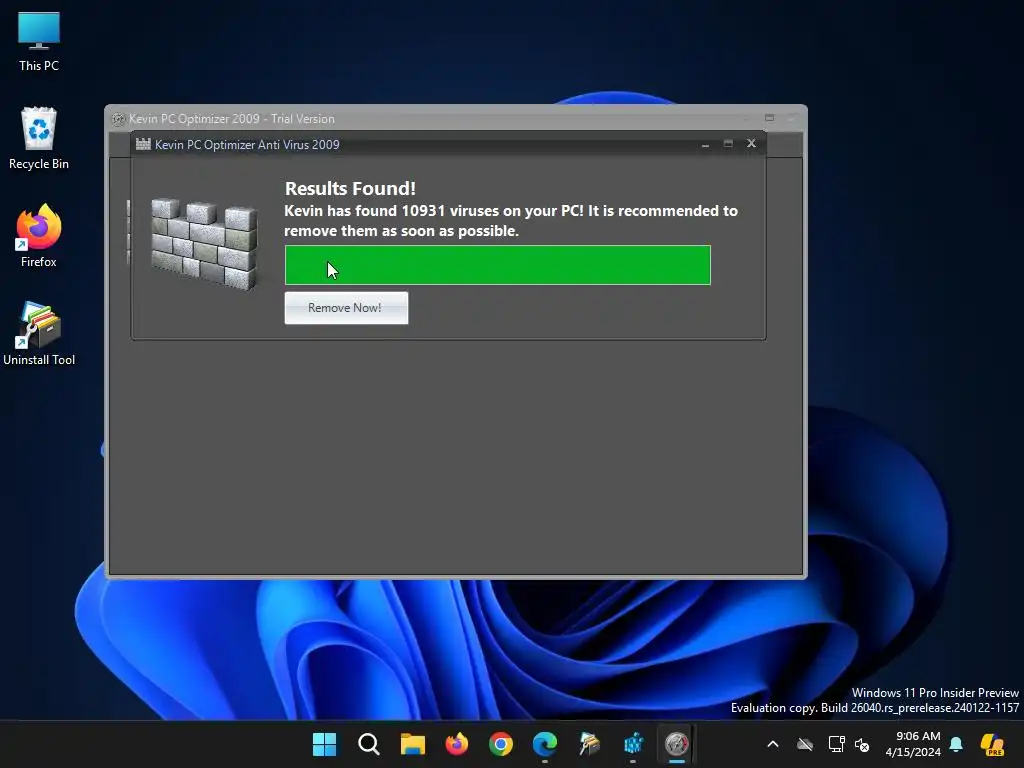This screenshot has width=1024, height=768.
Task: Open File Explorer from the taskbar
Action: click(413, 744)
